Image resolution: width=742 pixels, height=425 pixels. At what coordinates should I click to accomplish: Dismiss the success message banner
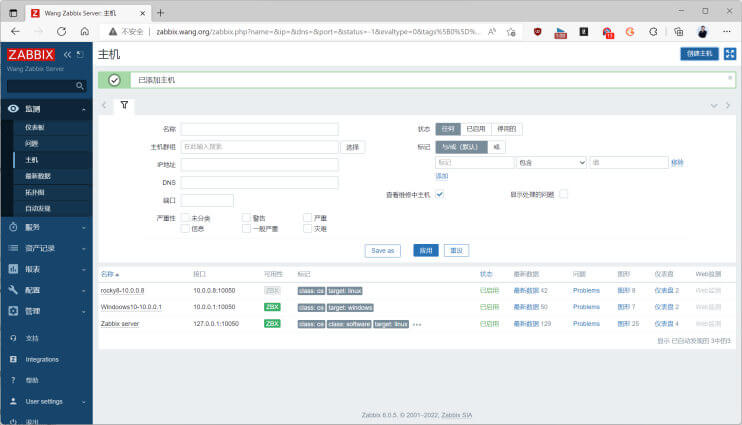point(730,78)
